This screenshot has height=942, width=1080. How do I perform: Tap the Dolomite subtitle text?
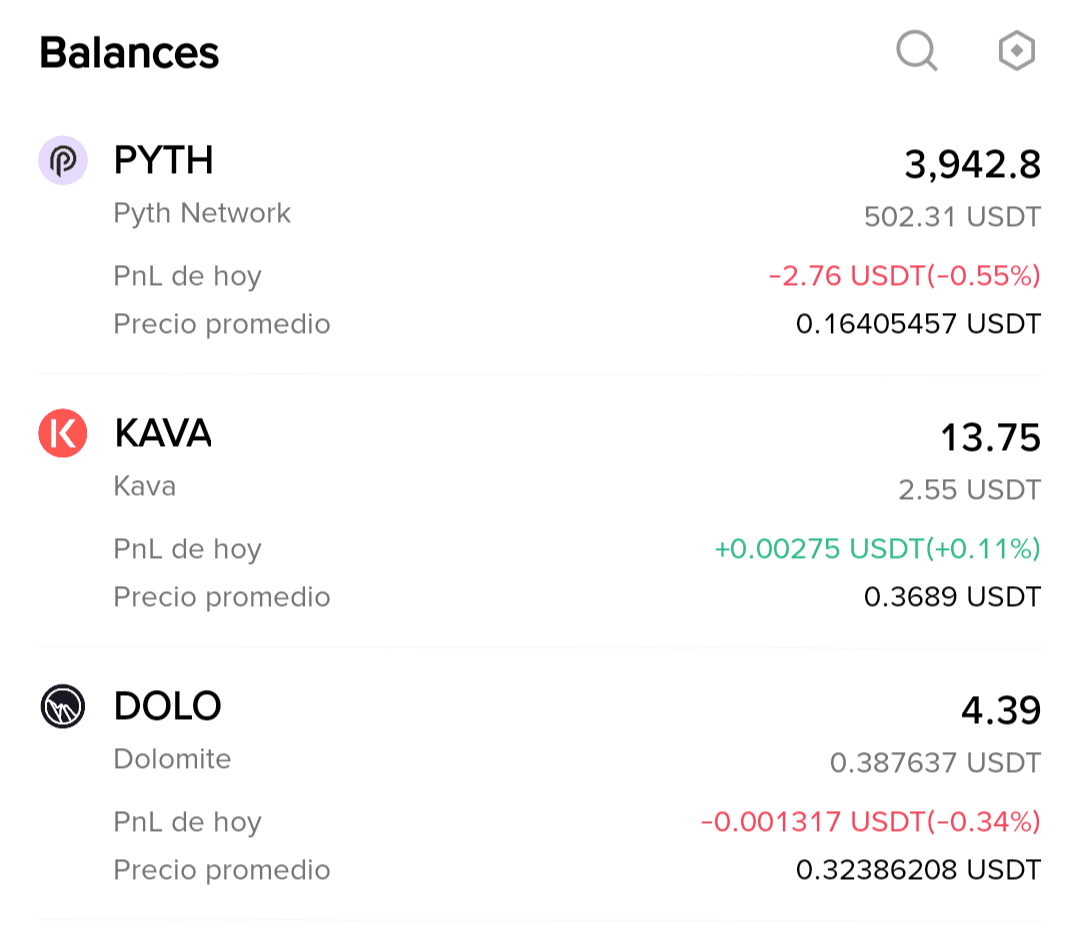[172, 759]
